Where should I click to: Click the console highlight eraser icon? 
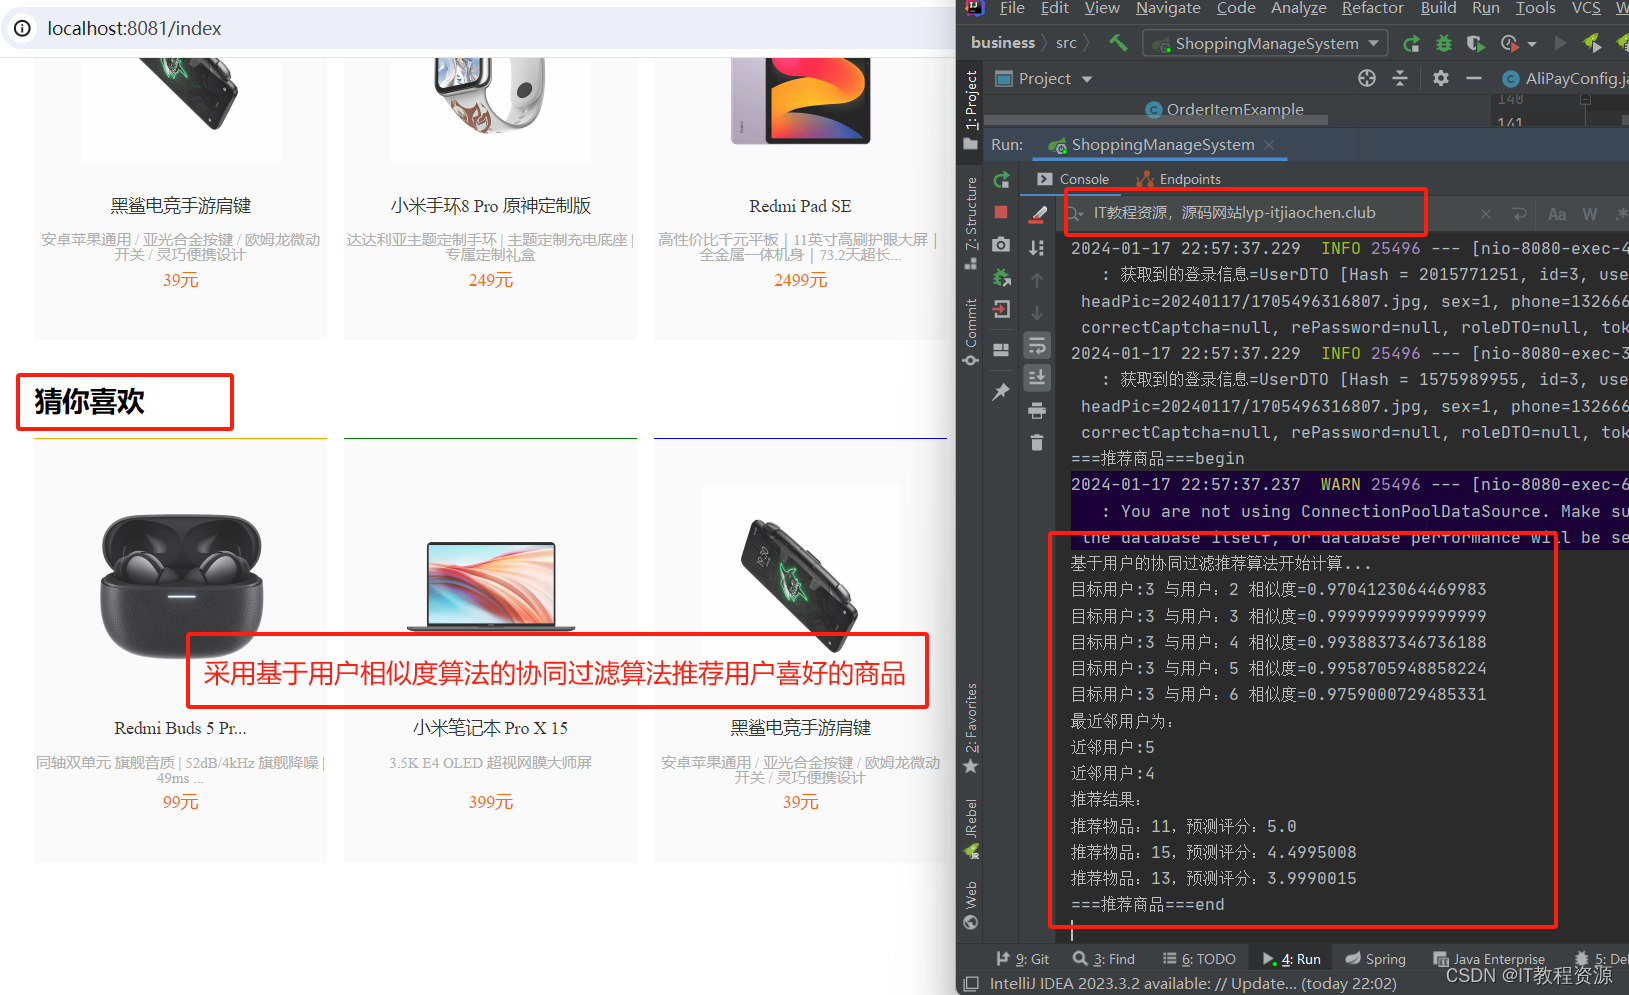pyautogui.click(x=1038, y=213)
